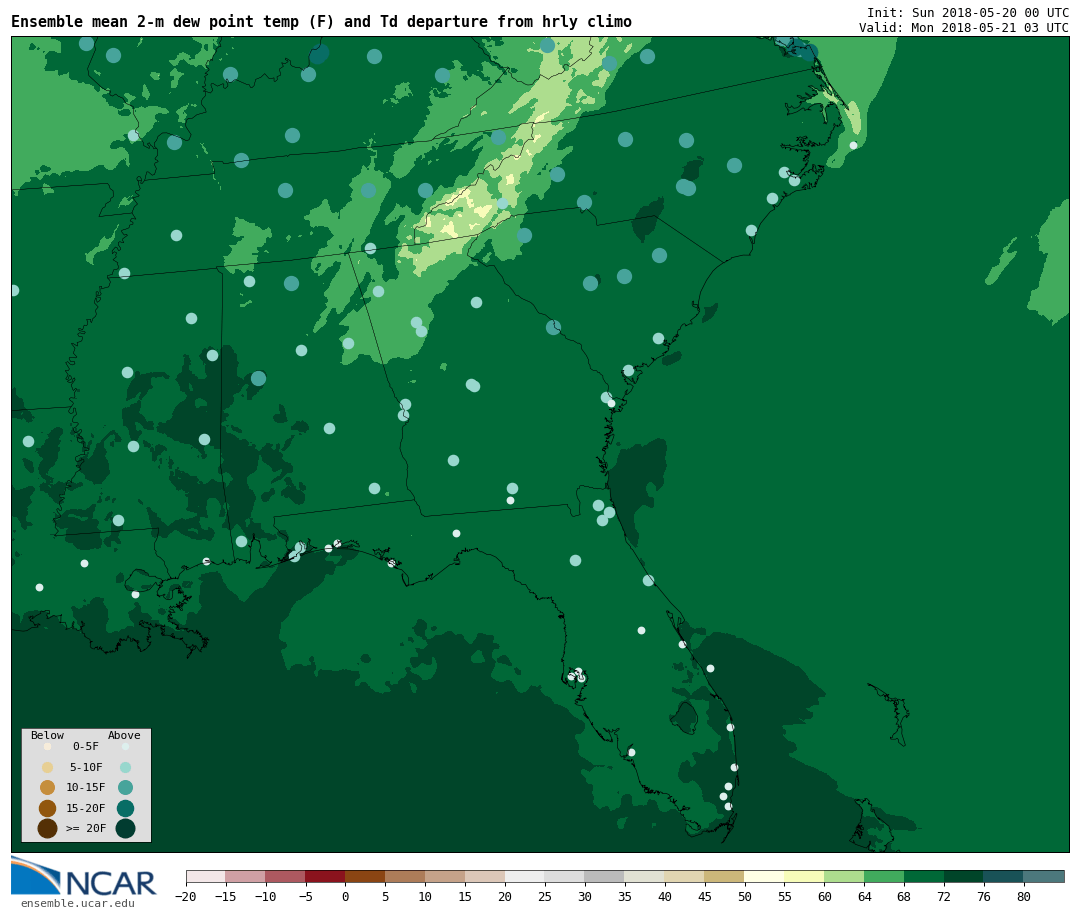Click the Above 0-5F legend dot
The height and width of the screenshot is (915, 1080).
click(x=125, y=746)
